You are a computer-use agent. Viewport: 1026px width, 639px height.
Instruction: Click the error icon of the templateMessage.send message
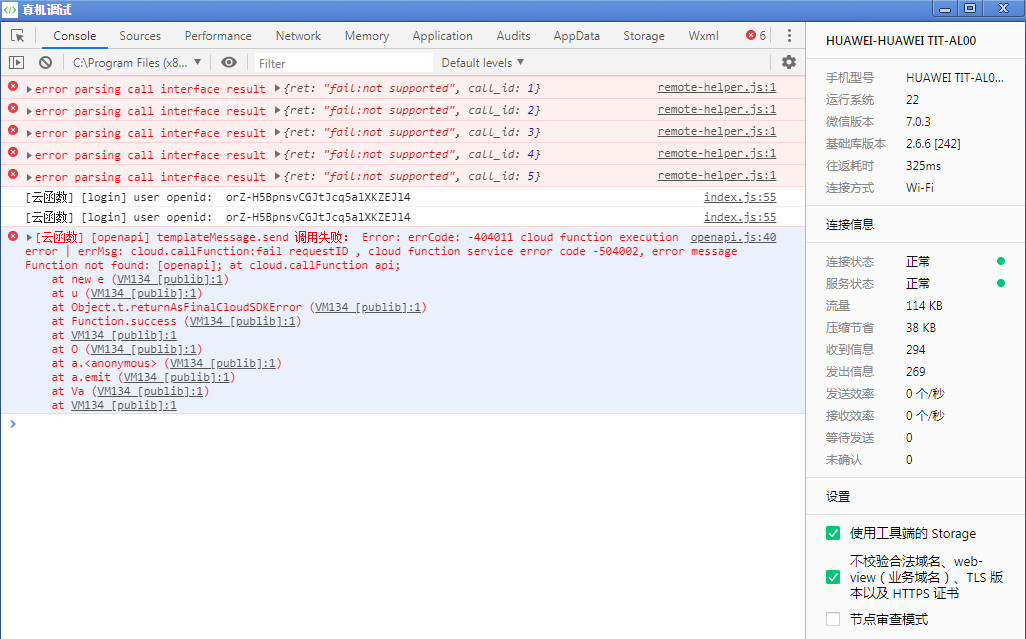coord(13,237)
